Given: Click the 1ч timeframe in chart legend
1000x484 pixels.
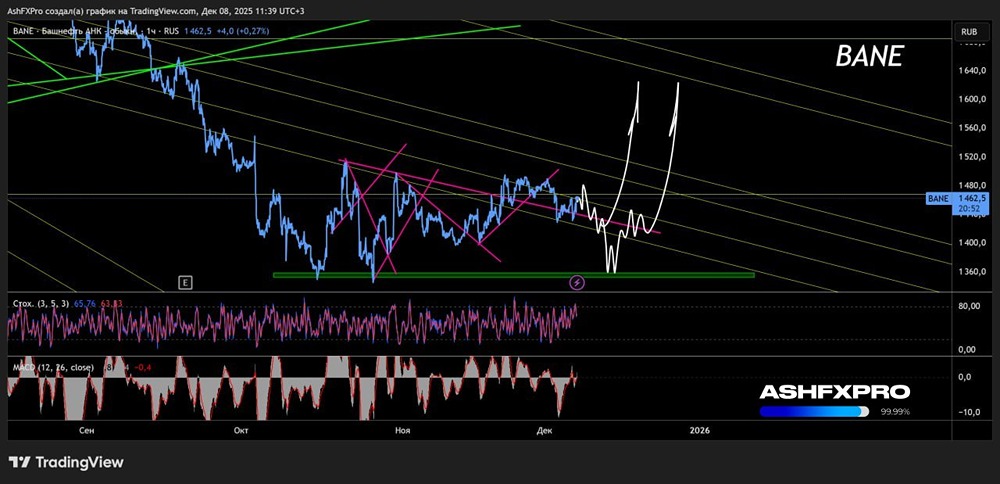Looking at the screenshot, I should coord(150,32).
